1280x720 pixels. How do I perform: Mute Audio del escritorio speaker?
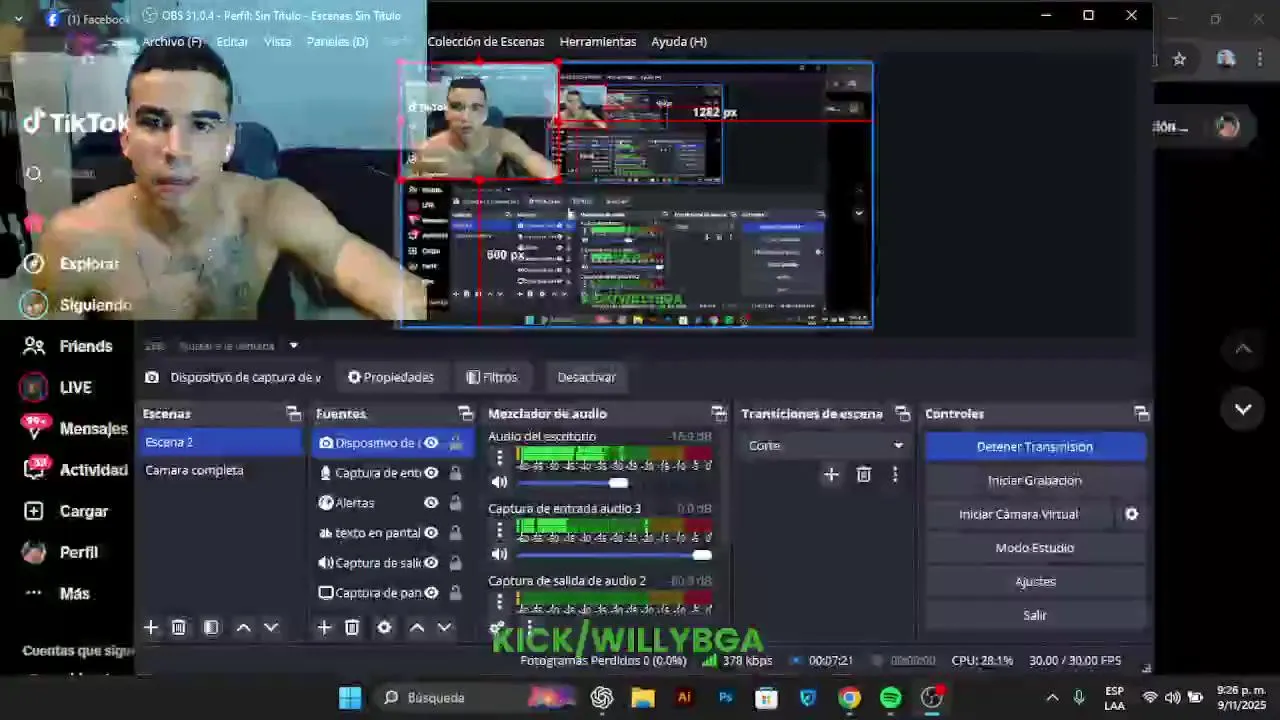coord(499,482)
